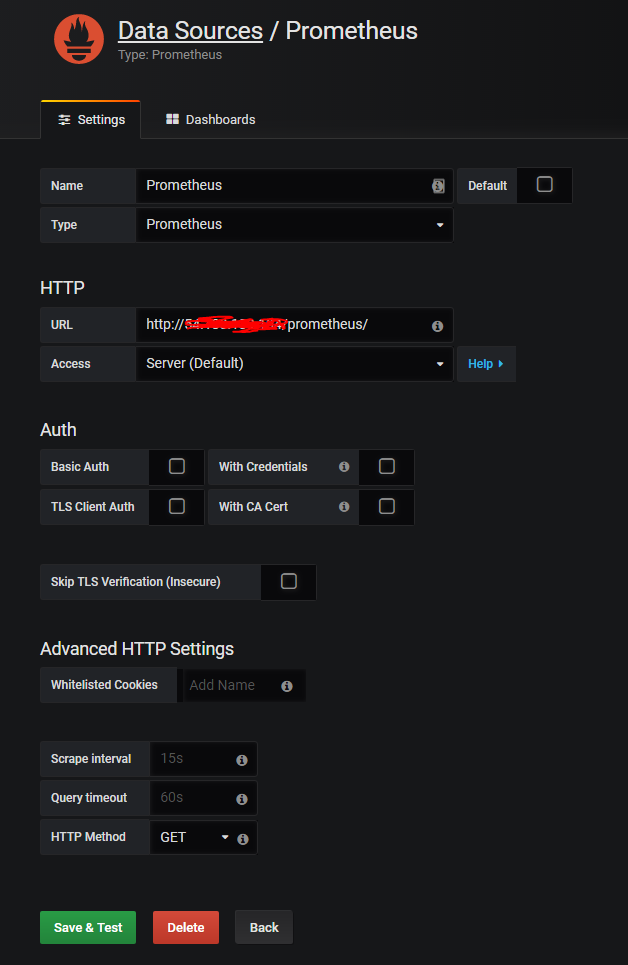Click the password manager icon in Name field
Screen dimensions: 628x965
point(438,186)
